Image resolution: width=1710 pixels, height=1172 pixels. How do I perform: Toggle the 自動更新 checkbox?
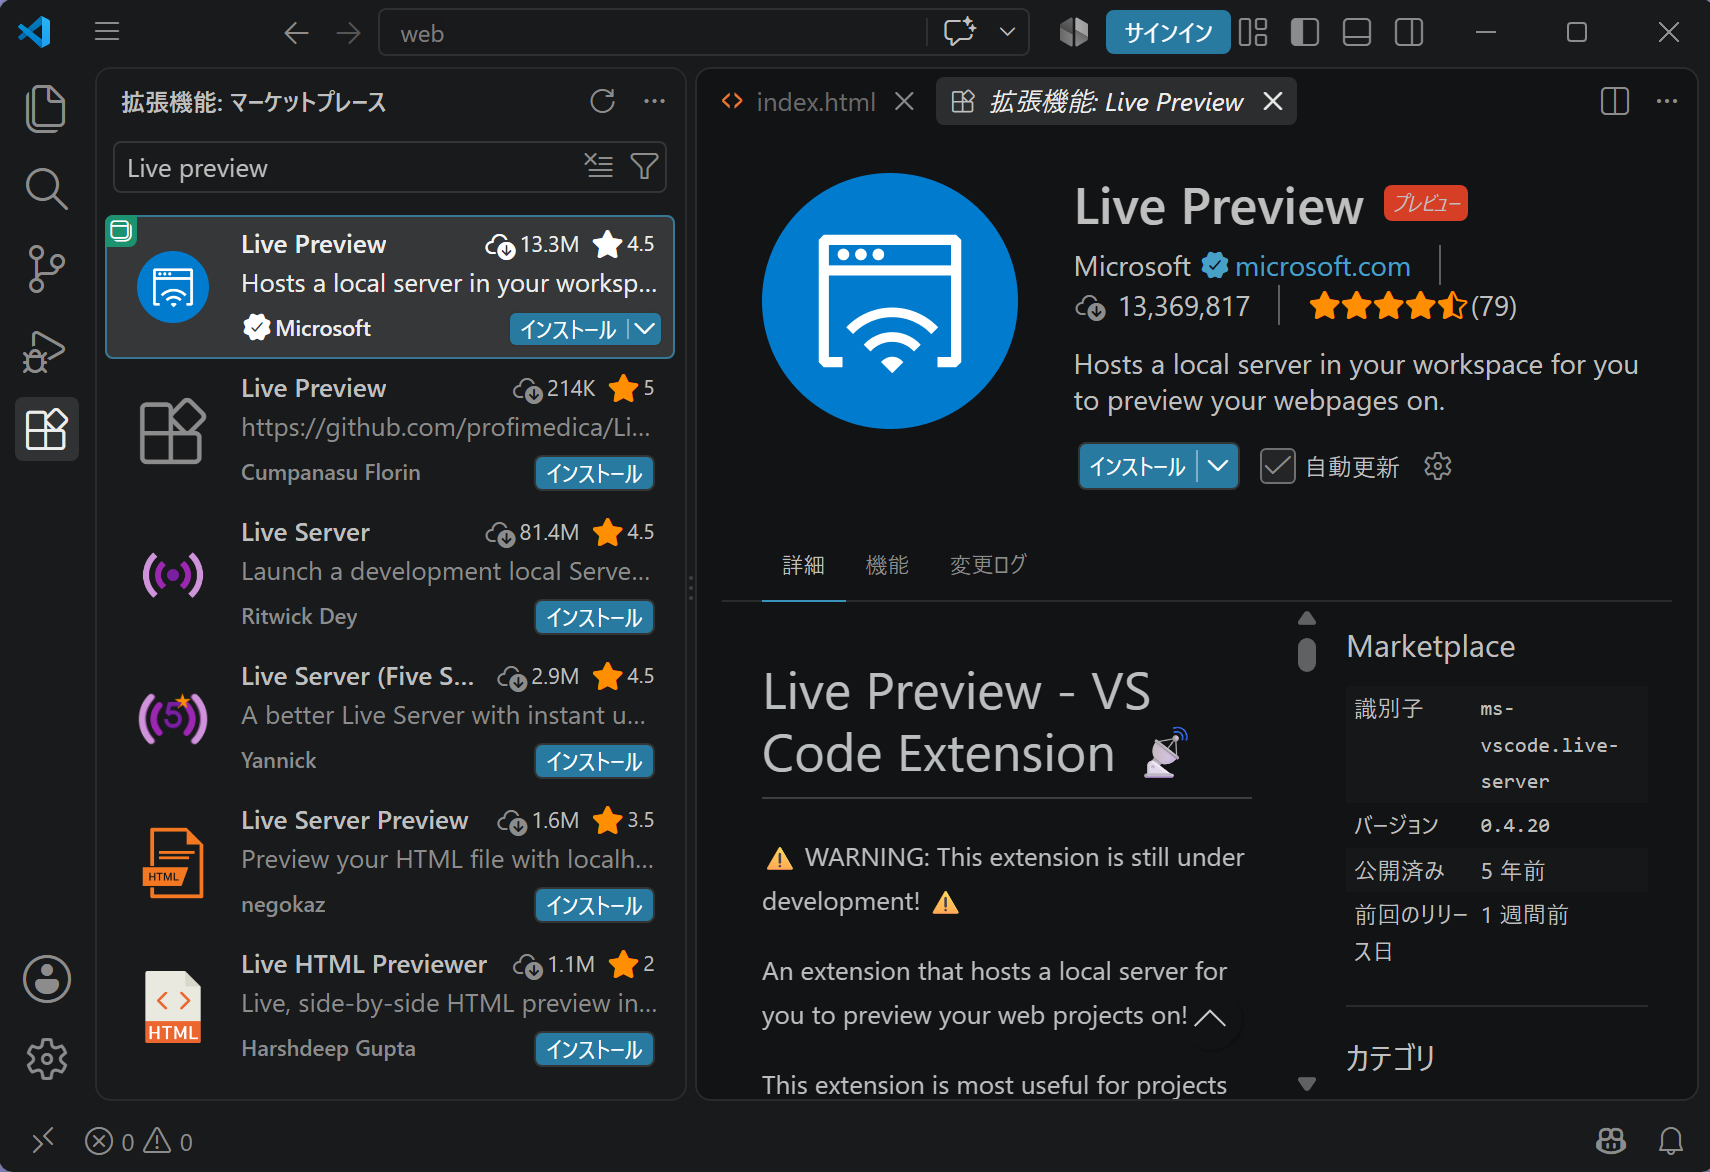click(1277, 466)
